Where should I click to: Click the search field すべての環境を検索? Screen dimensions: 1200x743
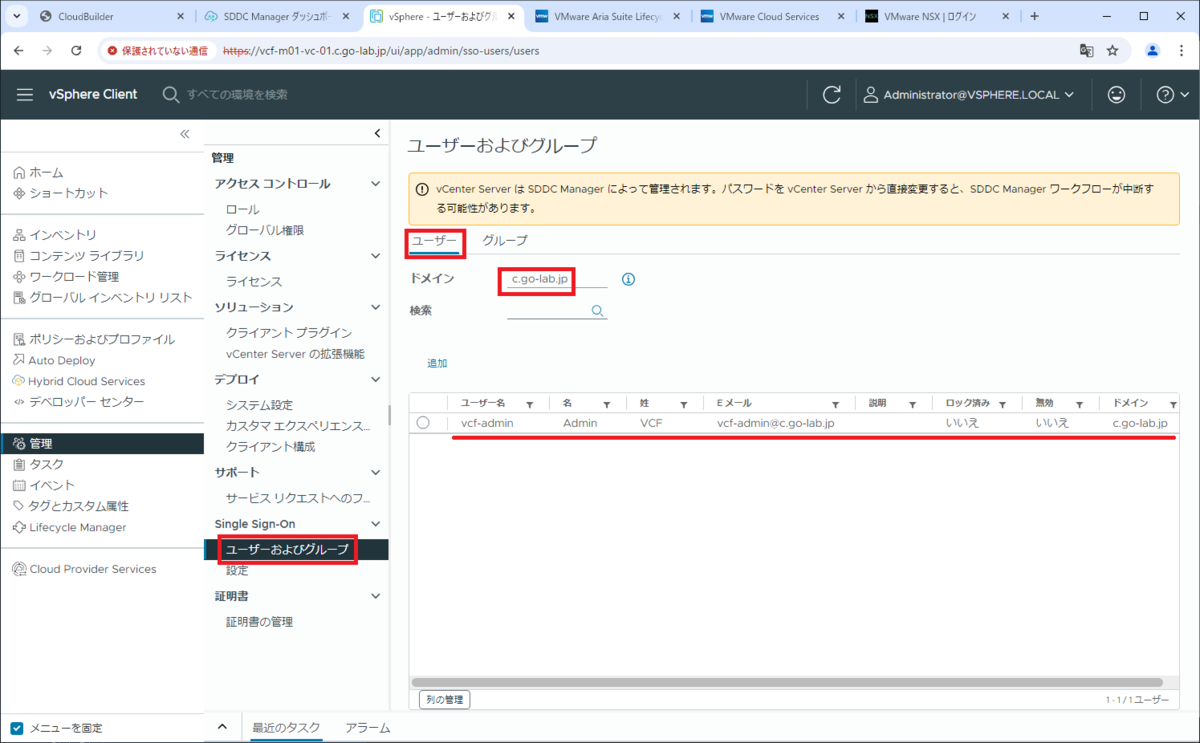click(x=237, y=94)
